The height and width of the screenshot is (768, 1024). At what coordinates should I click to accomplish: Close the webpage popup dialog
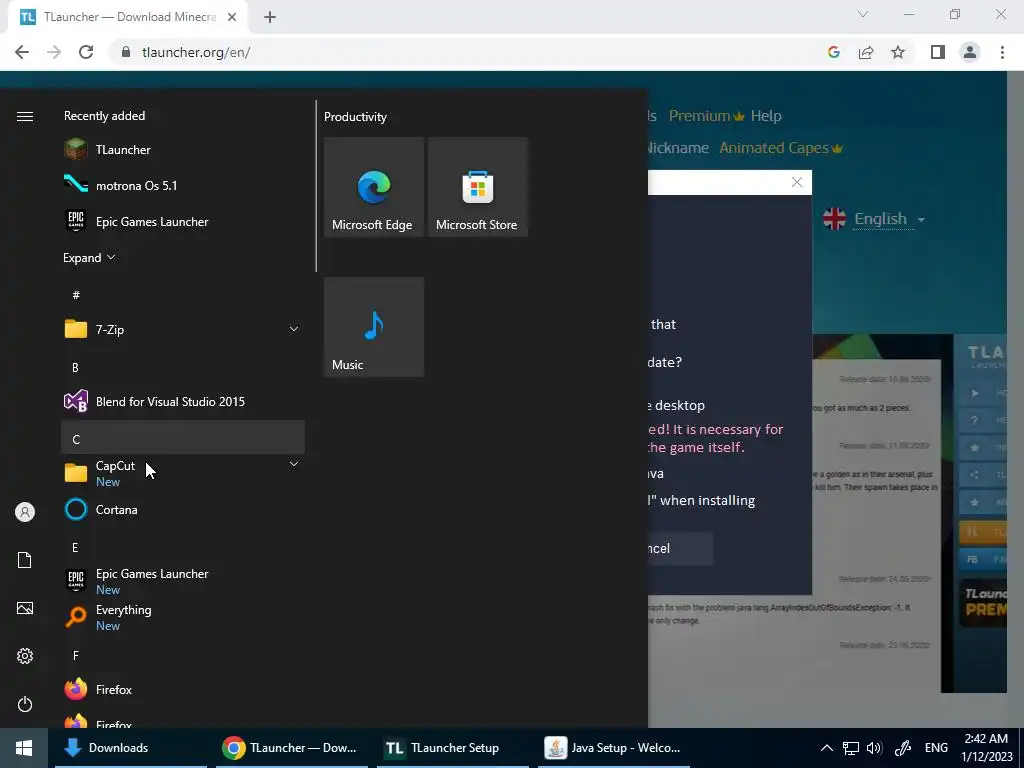coord(797,182)
